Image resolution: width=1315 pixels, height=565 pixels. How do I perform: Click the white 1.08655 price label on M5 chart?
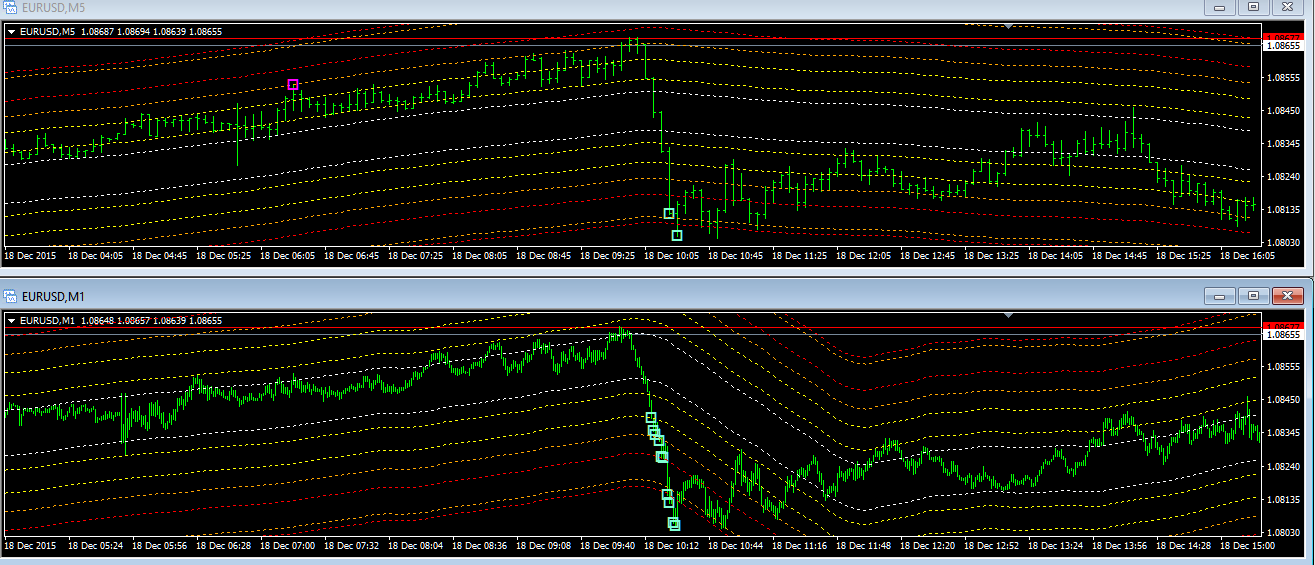pos(1283,45)
